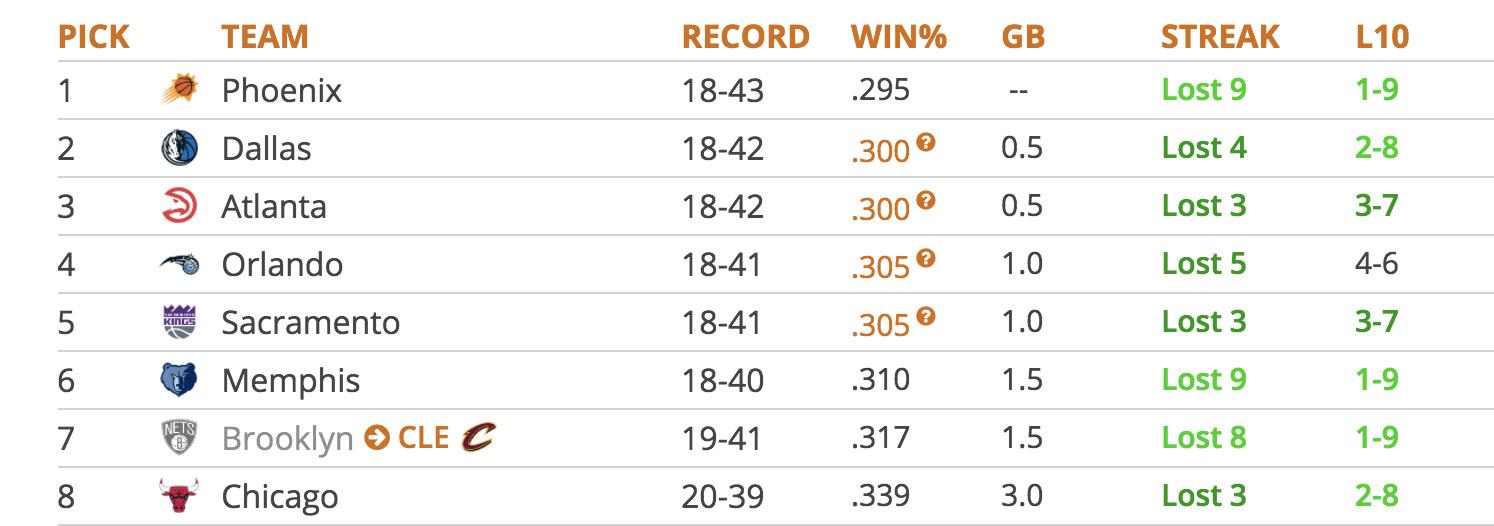Viewport: 1494px width, 526px height.
Task: Click the Chicago Bulls team logo
Action: pos(180,496)
